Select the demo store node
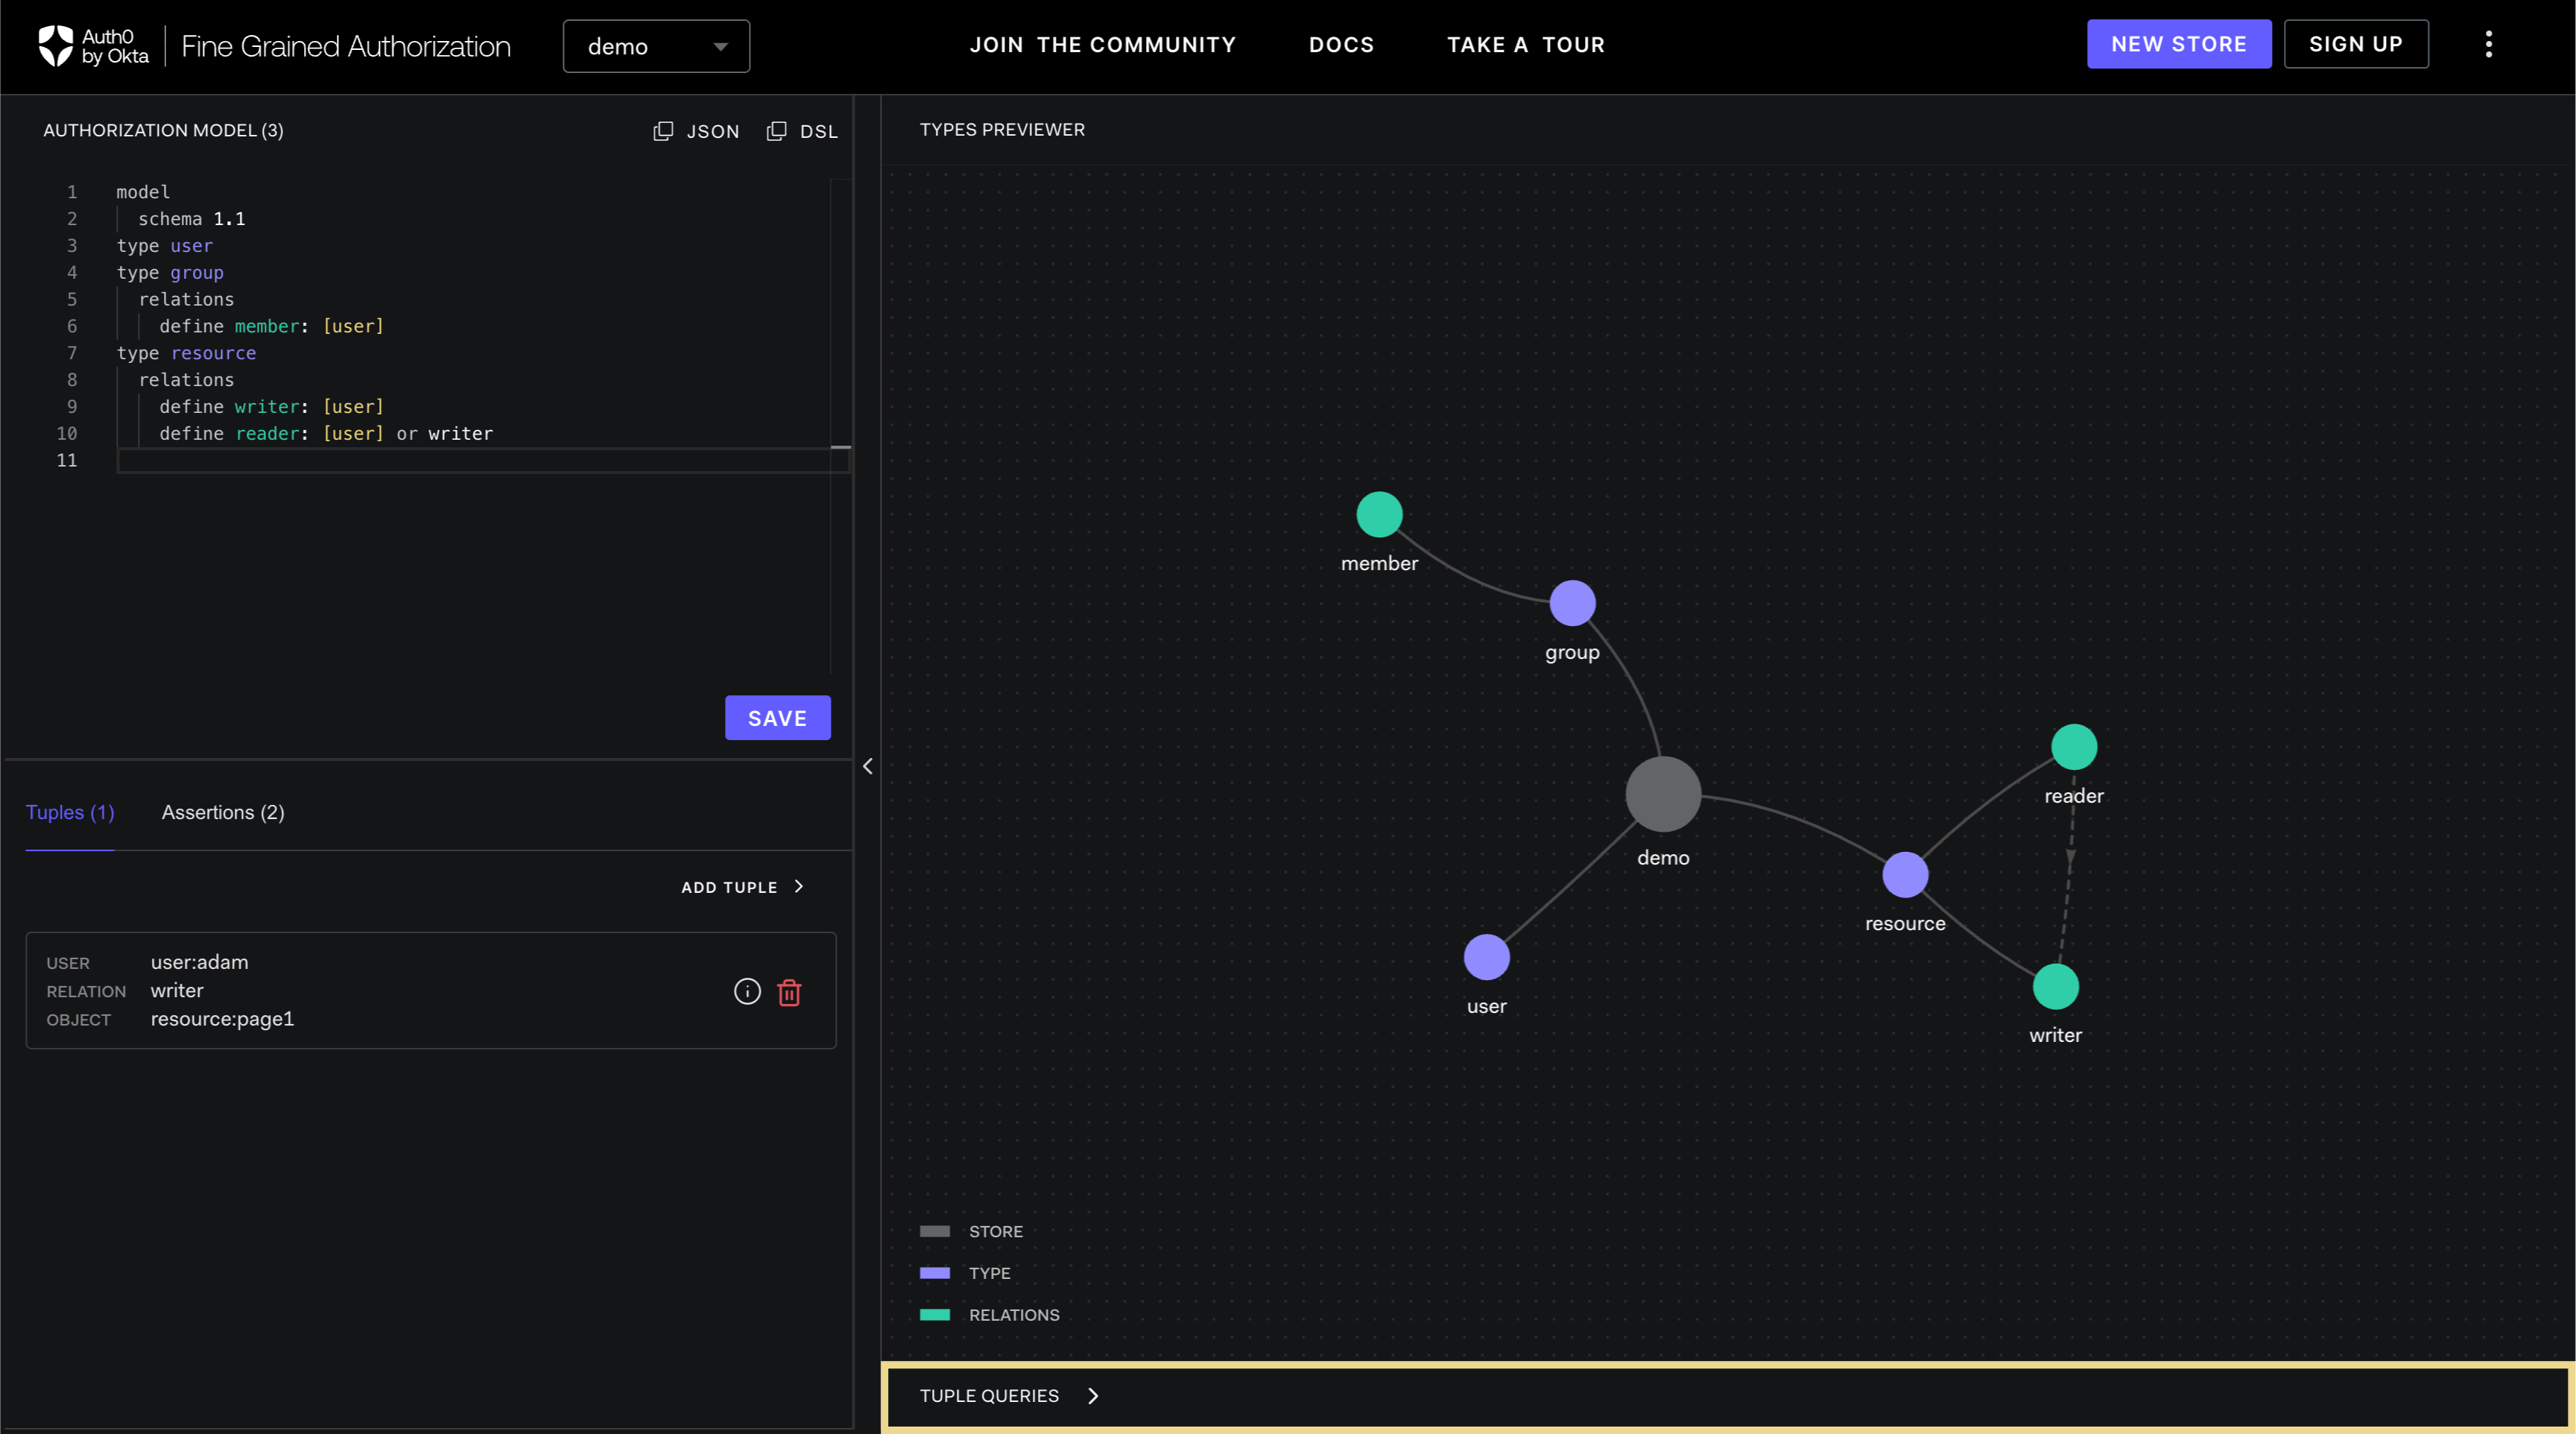Screen dimensions: 2576x1434 coord(1662,794)
